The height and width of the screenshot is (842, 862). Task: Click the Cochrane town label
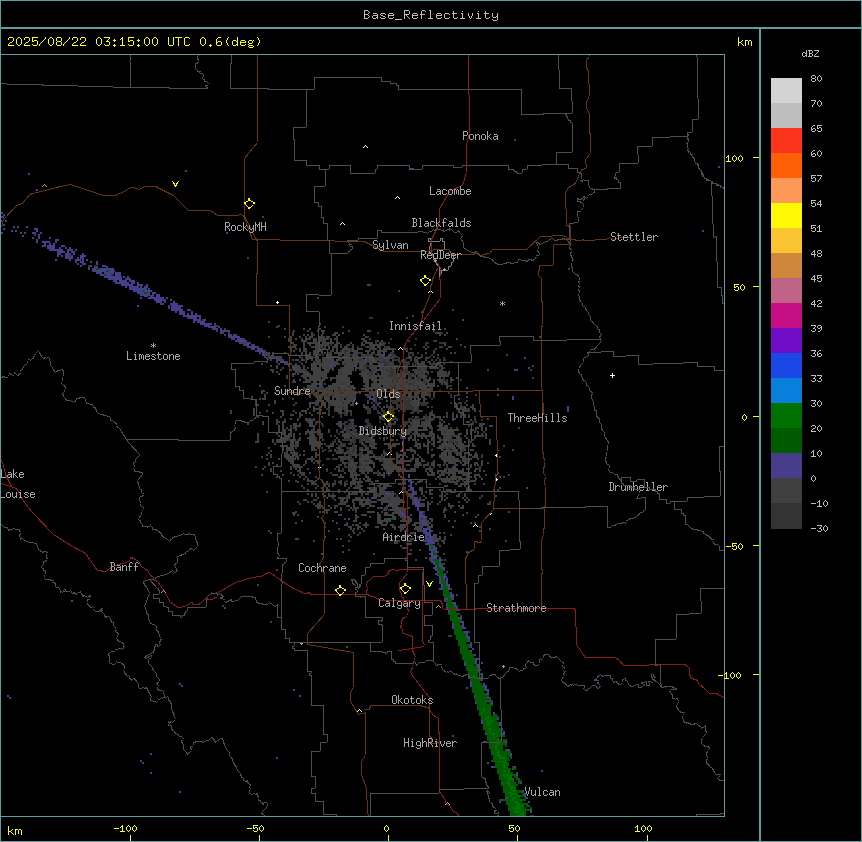(x=322, y=568)
